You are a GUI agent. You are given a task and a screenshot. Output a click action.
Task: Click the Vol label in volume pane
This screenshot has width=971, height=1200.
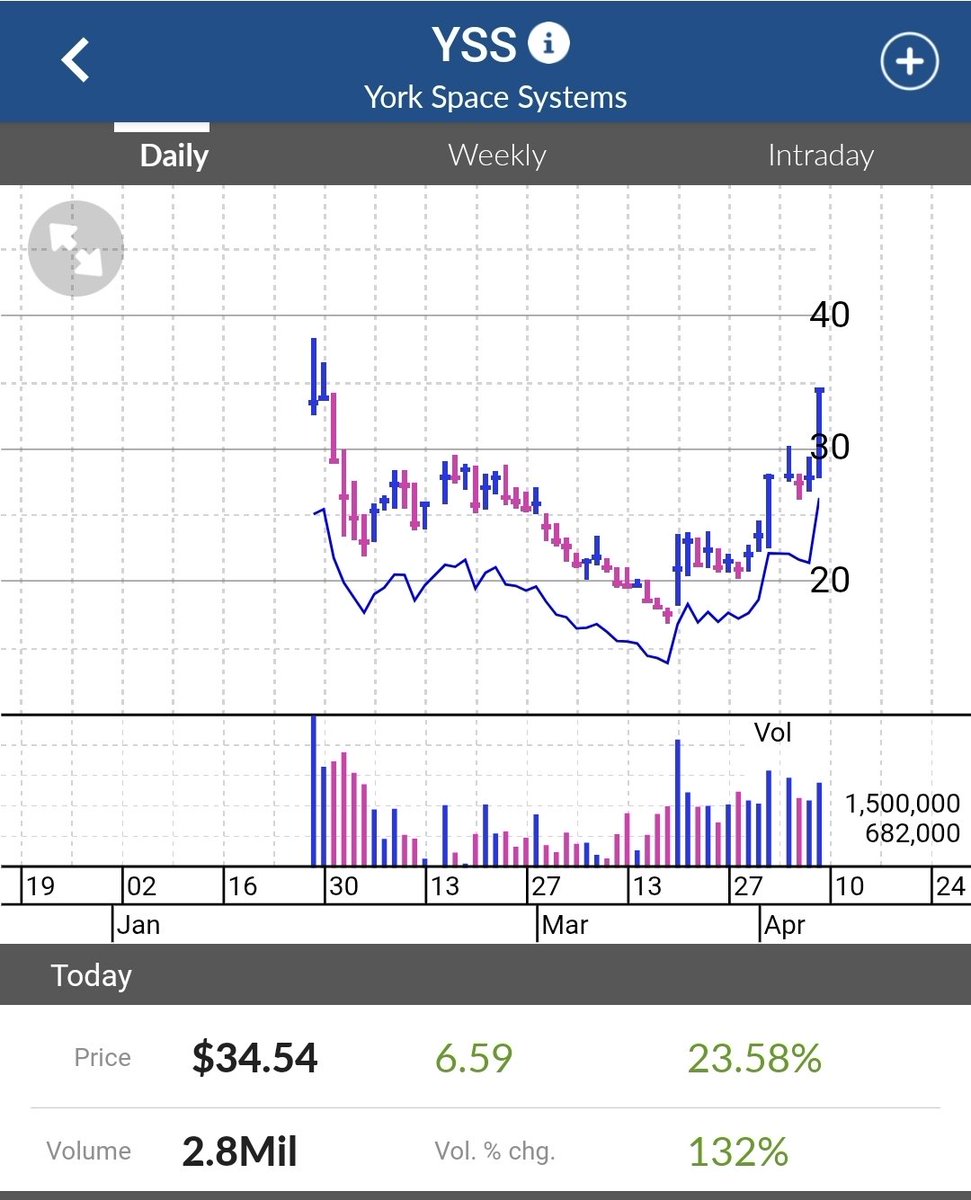pyautogui.click(x=773, y=733)
